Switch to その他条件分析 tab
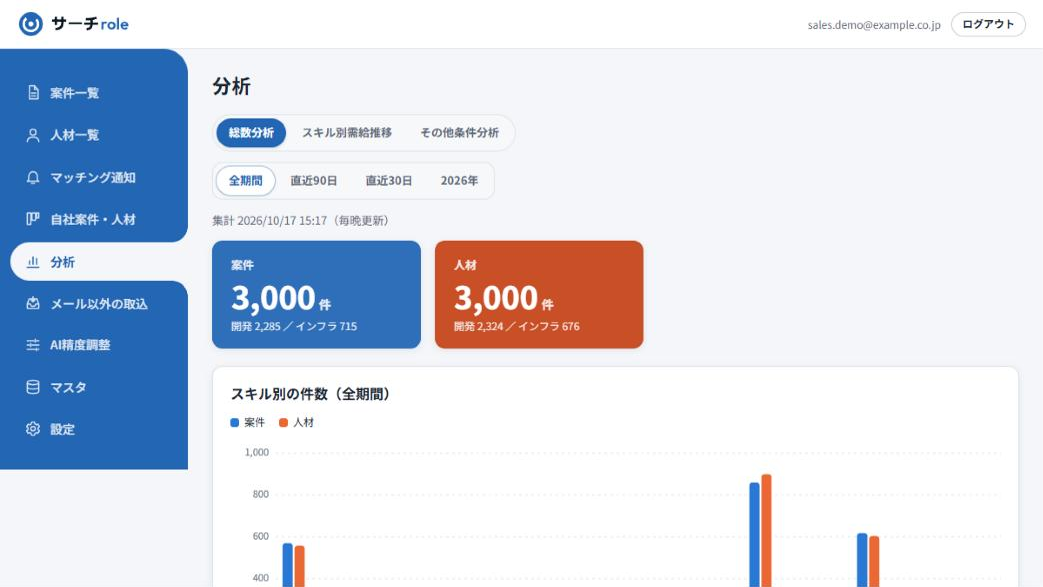This screenshot has height=587, width=1043. (x=459, y=132)
